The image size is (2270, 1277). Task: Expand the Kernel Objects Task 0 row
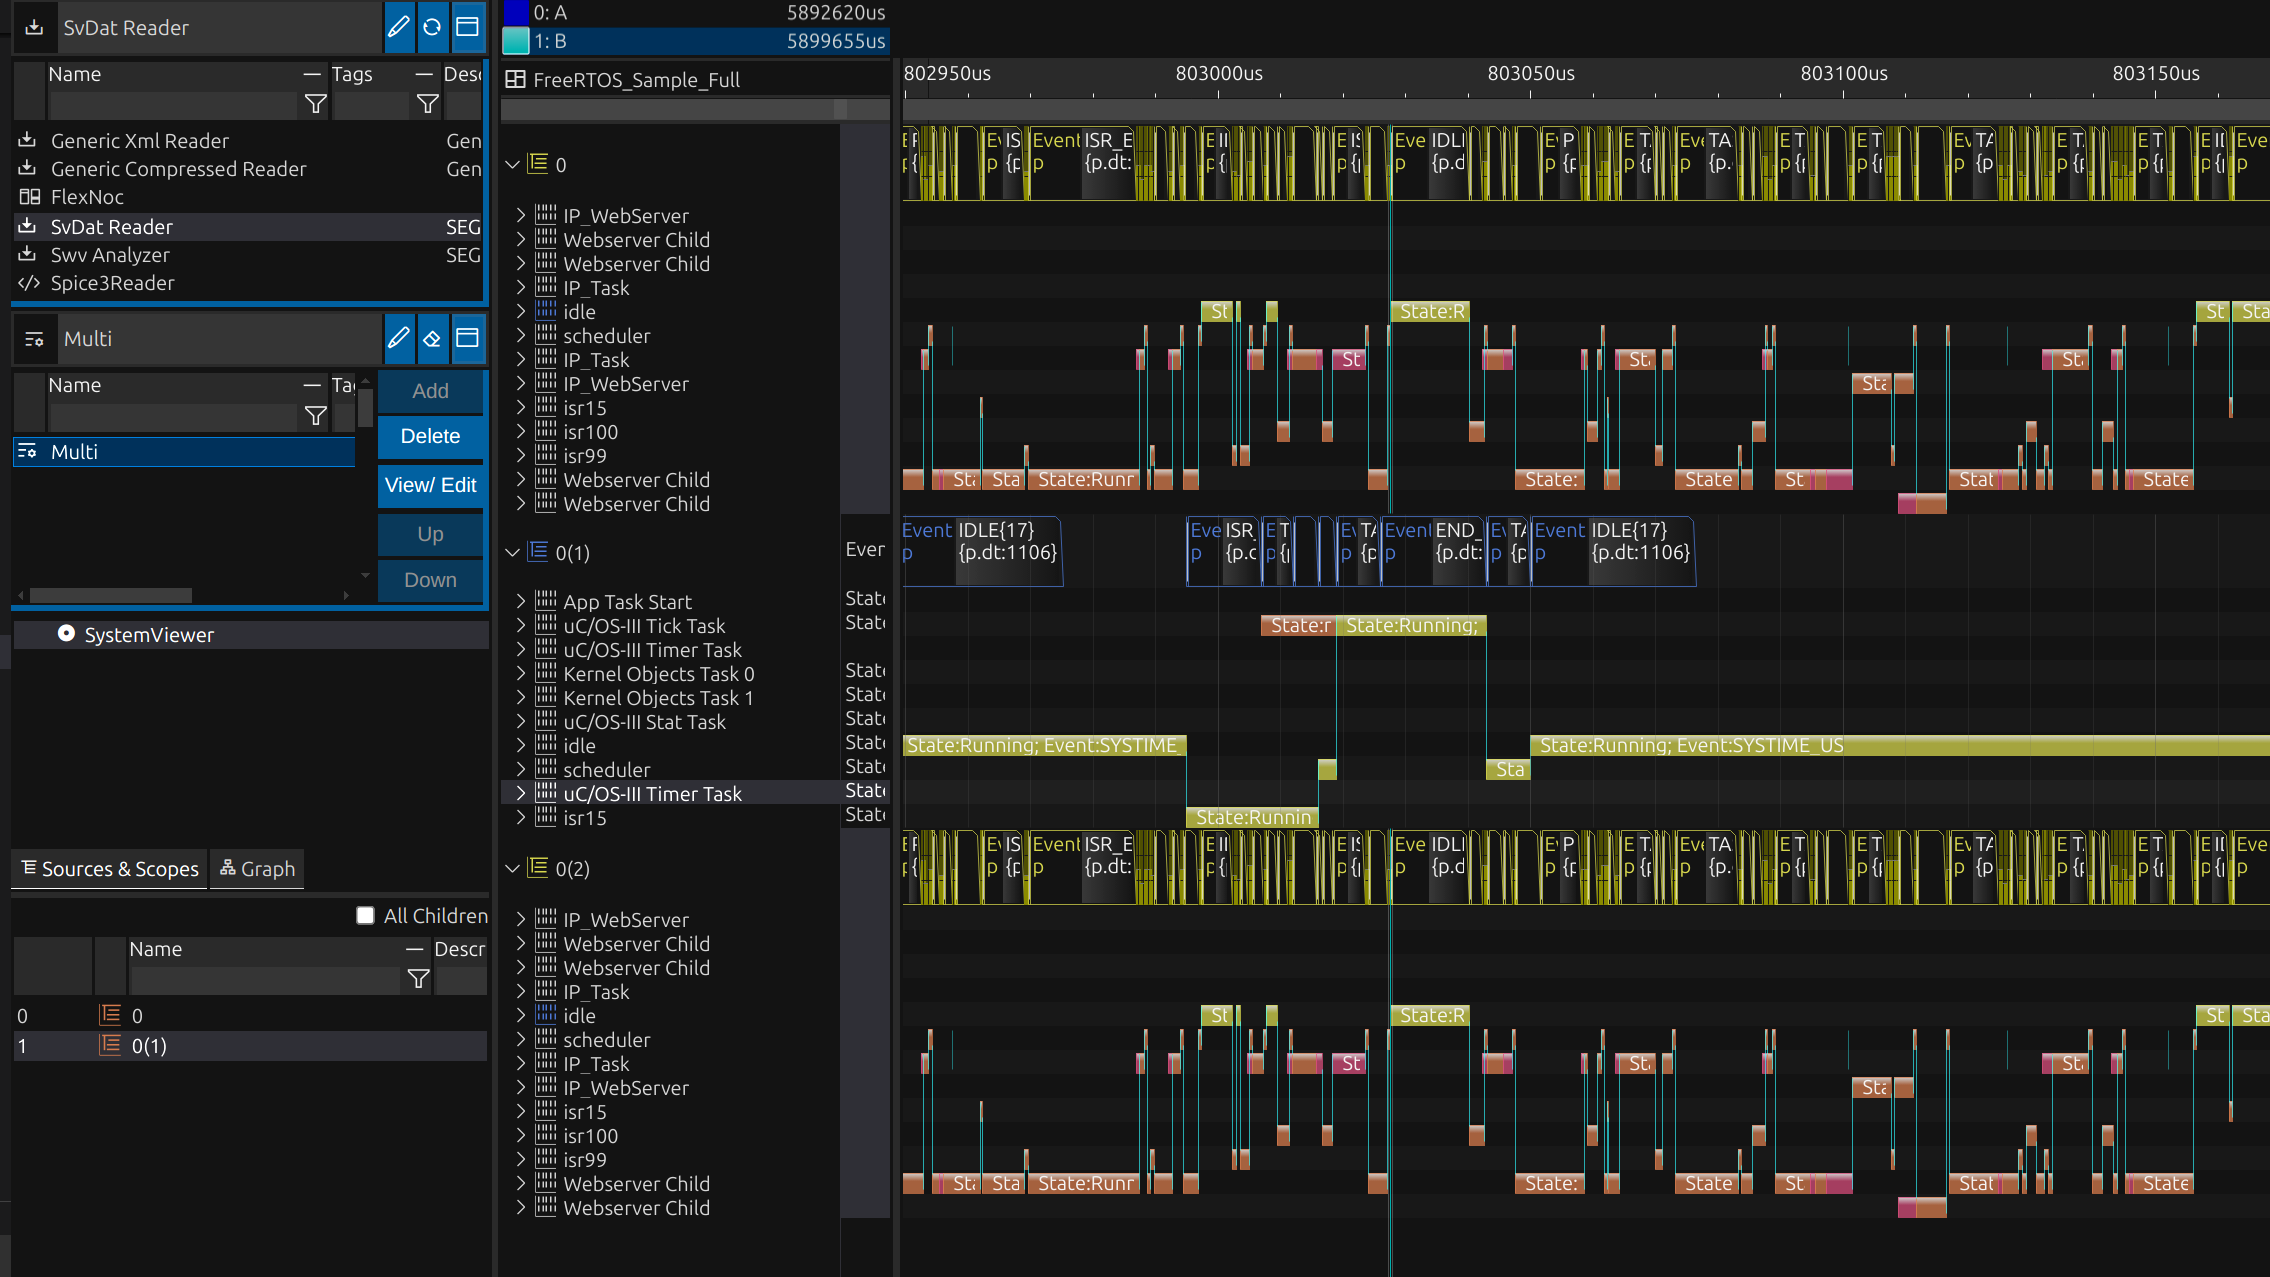click(521, 673)
